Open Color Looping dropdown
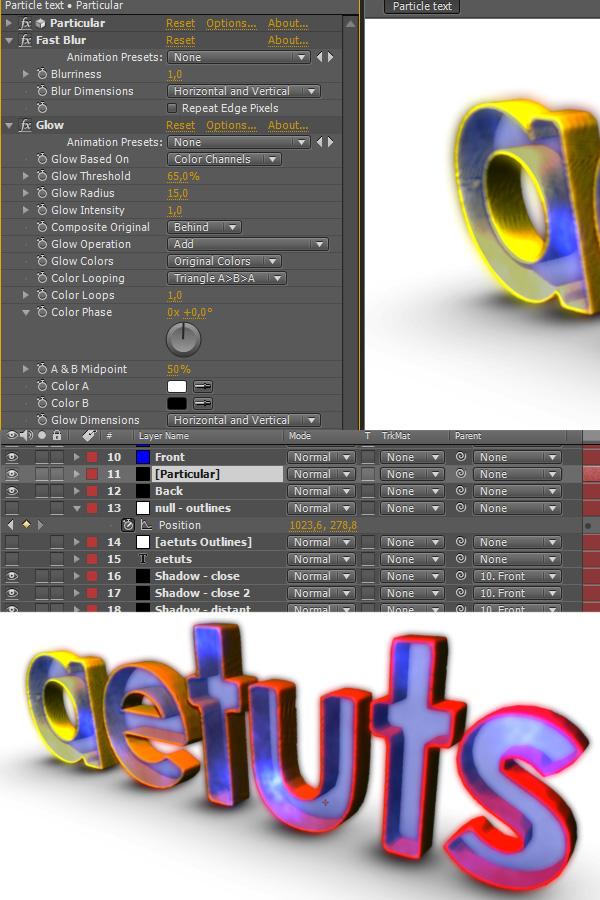Viewport: 600px width, 900px height. click(x=227, y=278)
